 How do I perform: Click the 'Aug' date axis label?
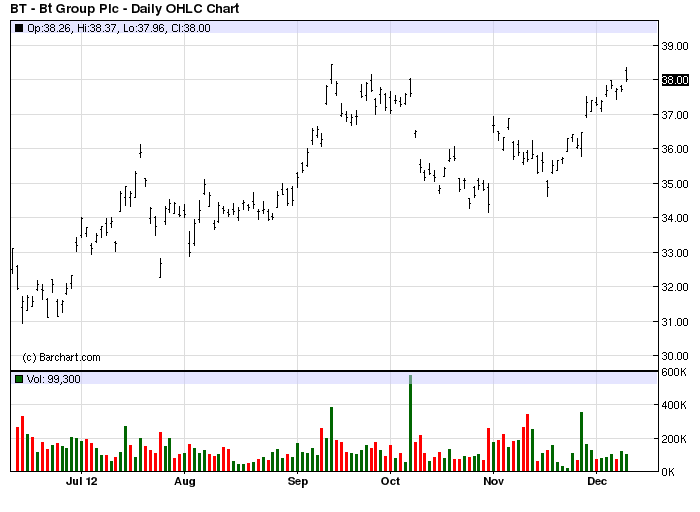tap(184, 481)
